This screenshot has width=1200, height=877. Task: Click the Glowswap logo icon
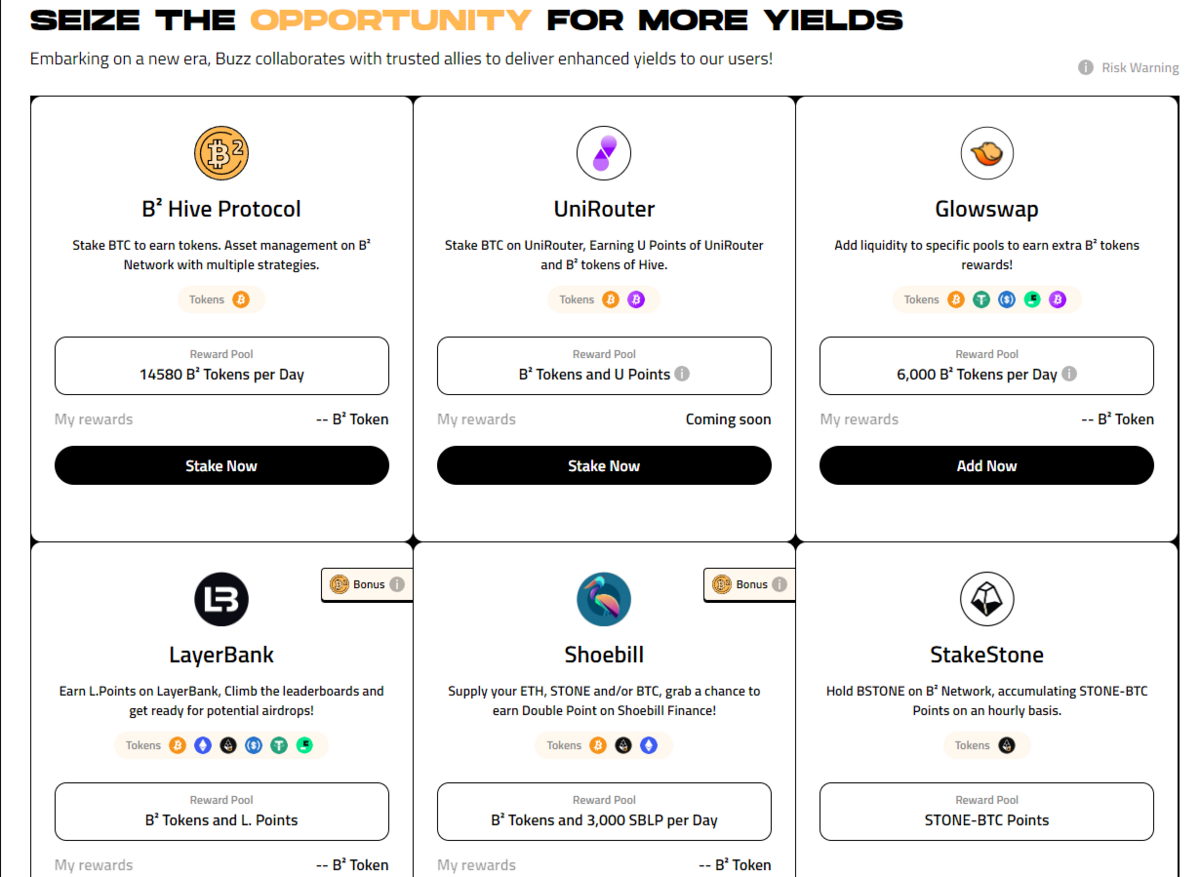(987, 153)
